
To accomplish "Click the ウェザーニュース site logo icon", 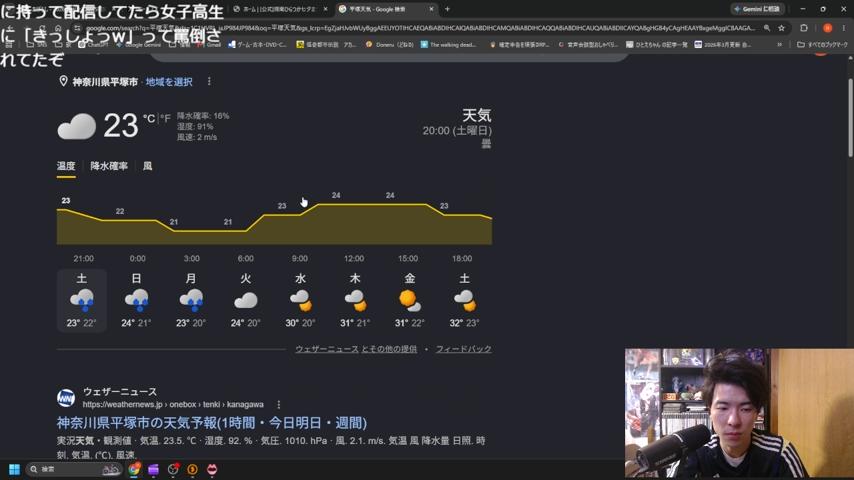I will 66,398.
